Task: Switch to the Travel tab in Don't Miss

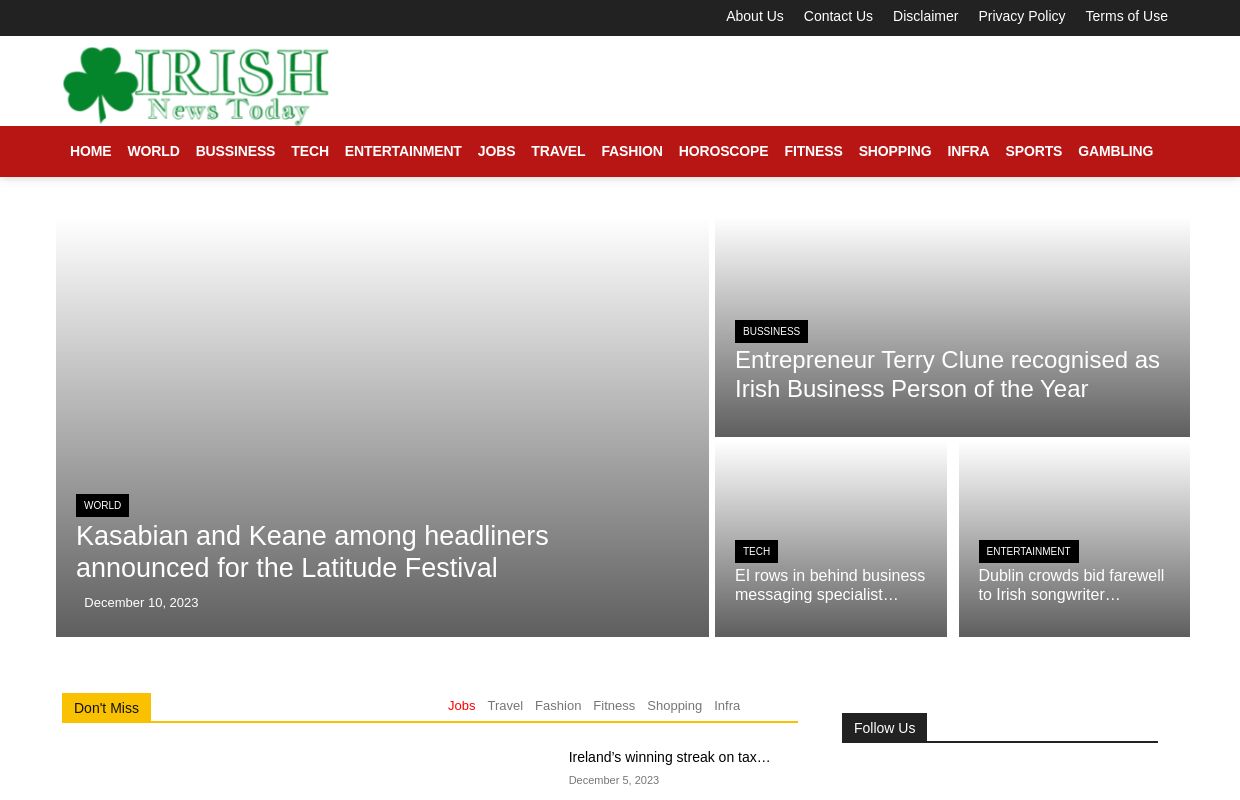Action: click(505, 706)
